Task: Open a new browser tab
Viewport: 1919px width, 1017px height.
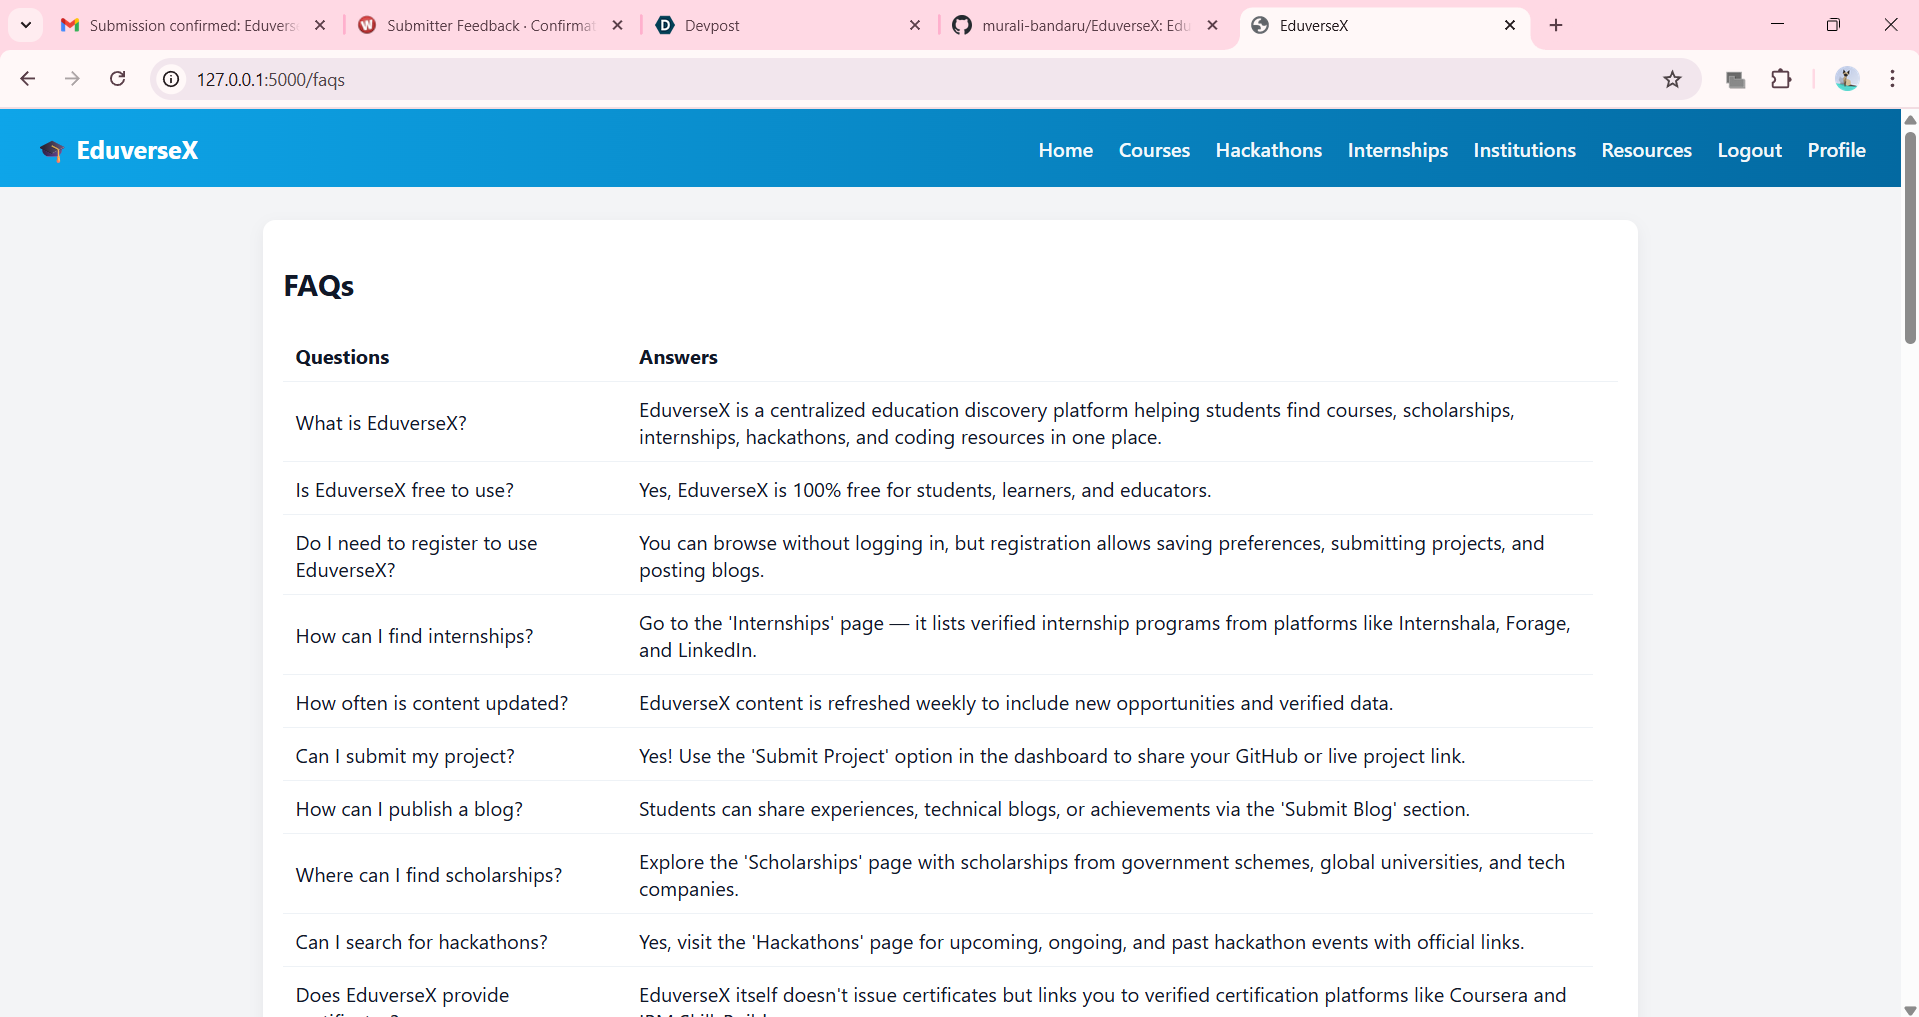Action: (1556, 25)
